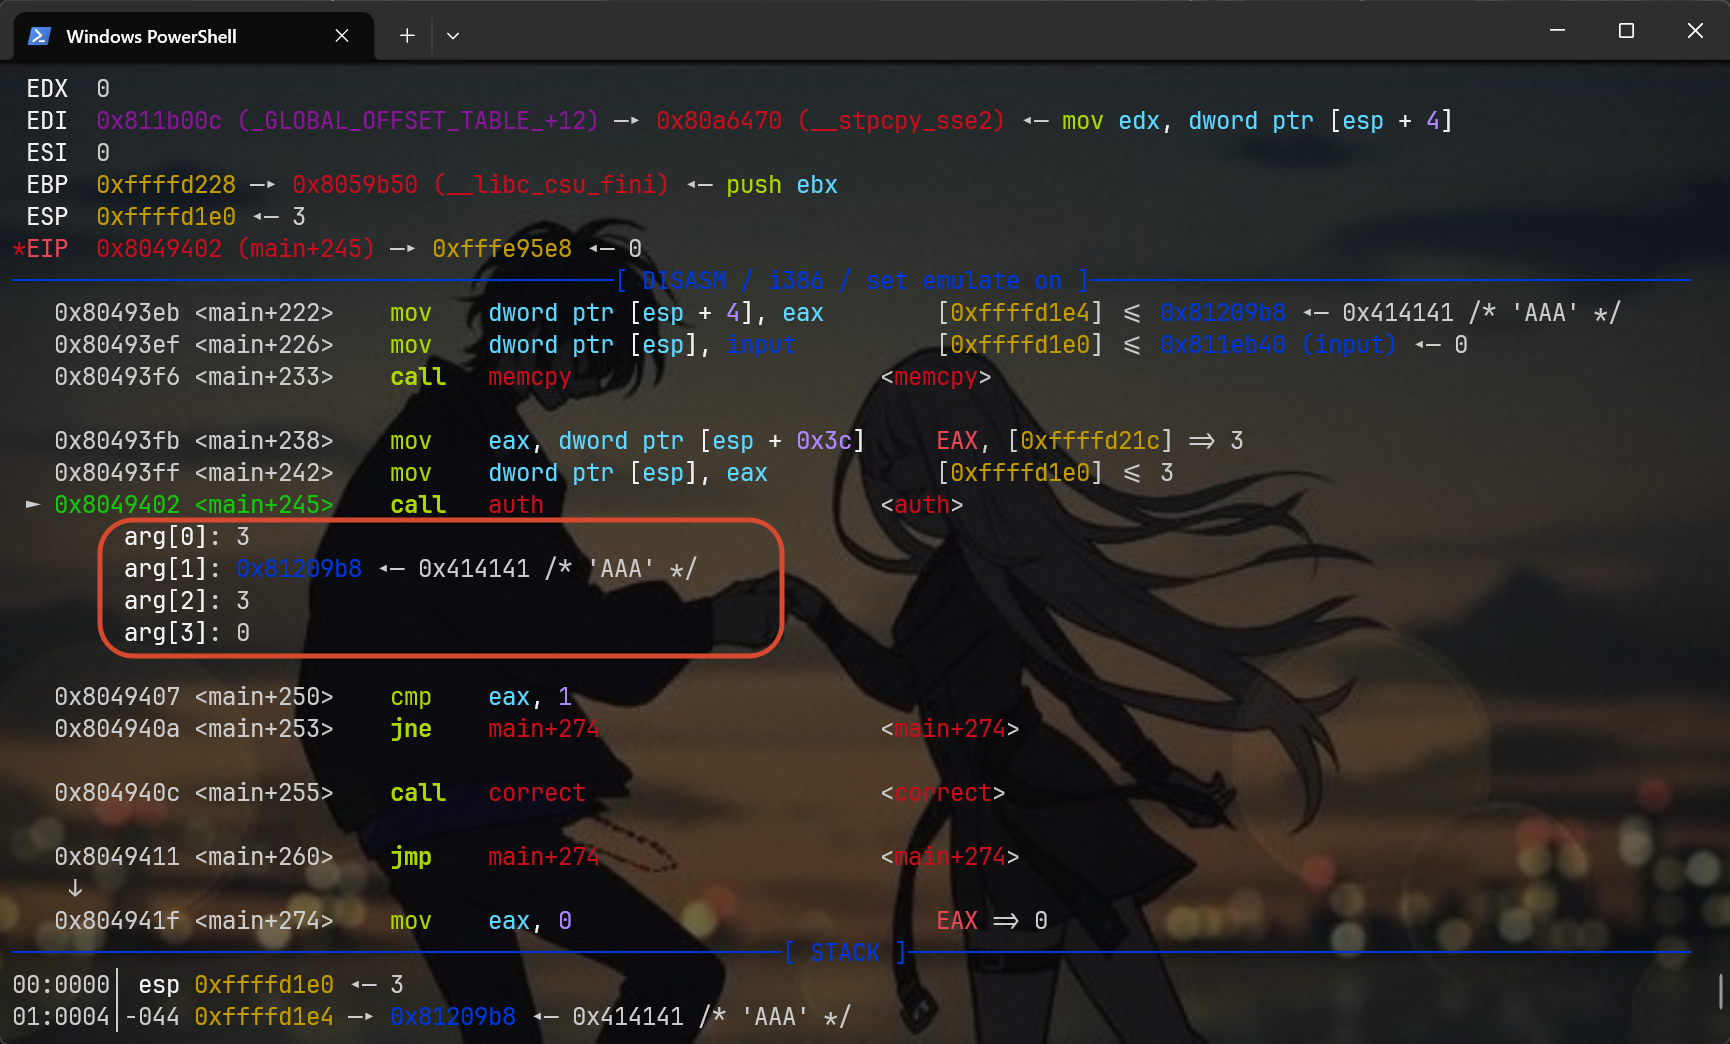Click the __libc_csu_fini symbol
The width and height of the screenshot is (1730, 1044).
(551, 185)
